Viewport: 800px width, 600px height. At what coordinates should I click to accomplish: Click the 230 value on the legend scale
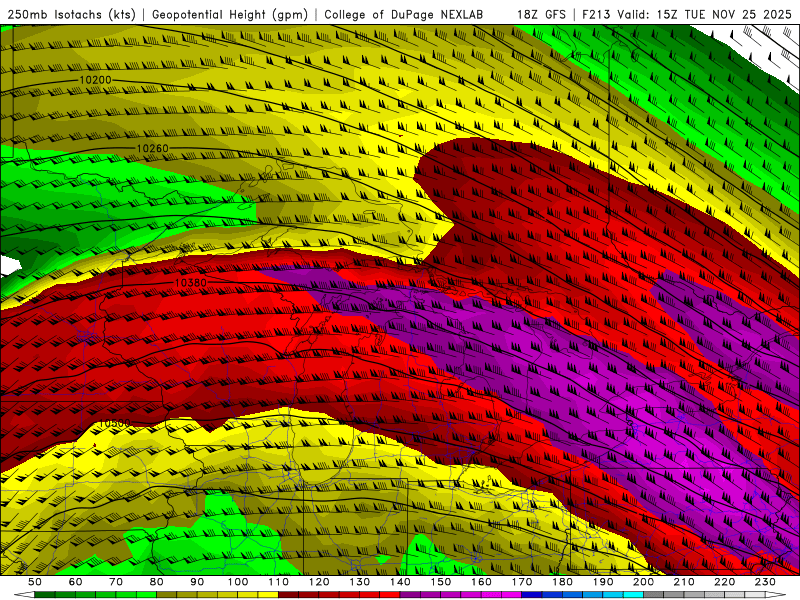pyautogui.click(x=765, y=582)
